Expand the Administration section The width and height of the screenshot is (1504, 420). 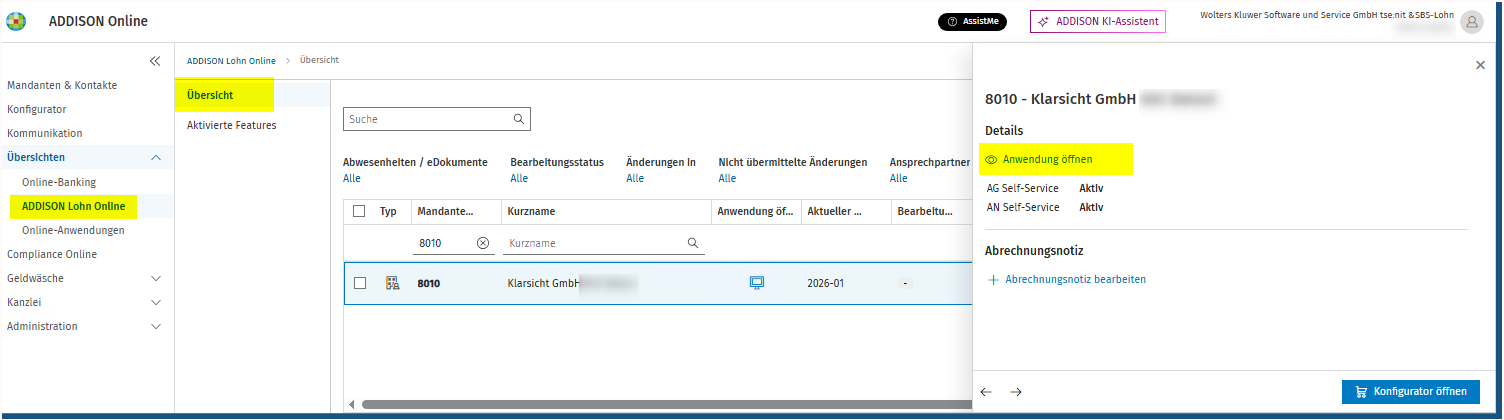pos(156,326)
